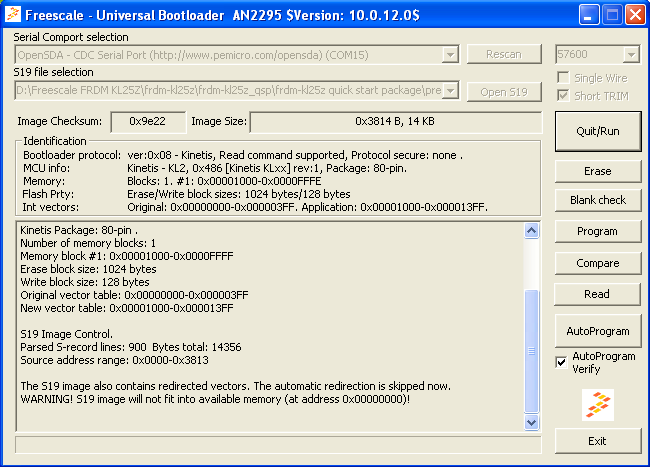The width and height of the screenshot is (650, 467).
Task: Click the Flash Prty value text
Action: 239,194
